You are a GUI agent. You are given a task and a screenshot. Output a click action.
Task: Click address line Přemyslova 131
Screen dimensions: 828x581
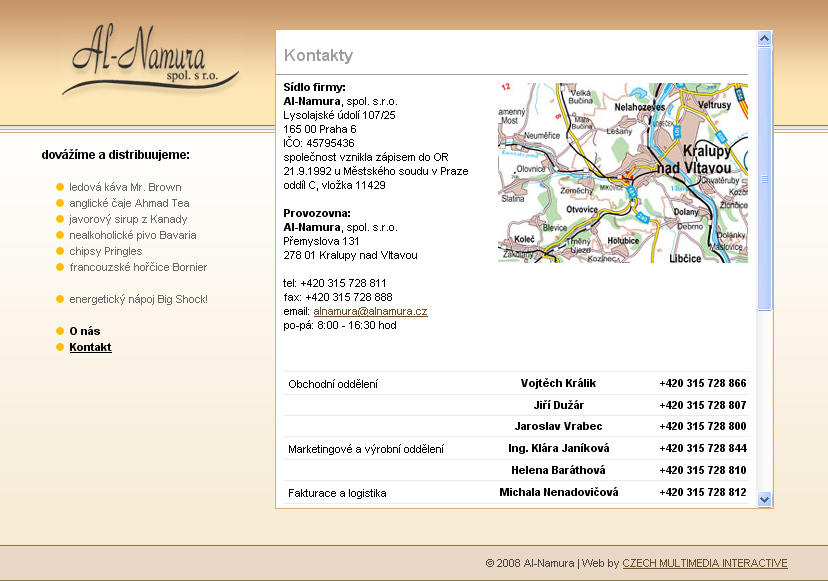[321, 241]
